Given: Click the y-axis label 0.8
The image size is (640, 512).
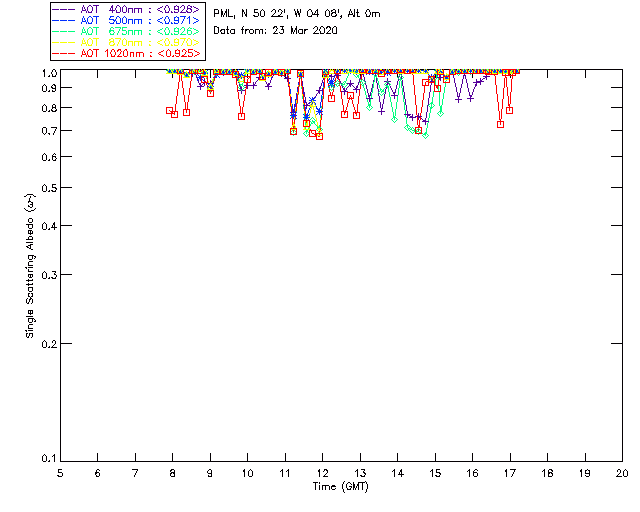Looking at the screenshot, I should pyautogui.click(x=49, y=108).
